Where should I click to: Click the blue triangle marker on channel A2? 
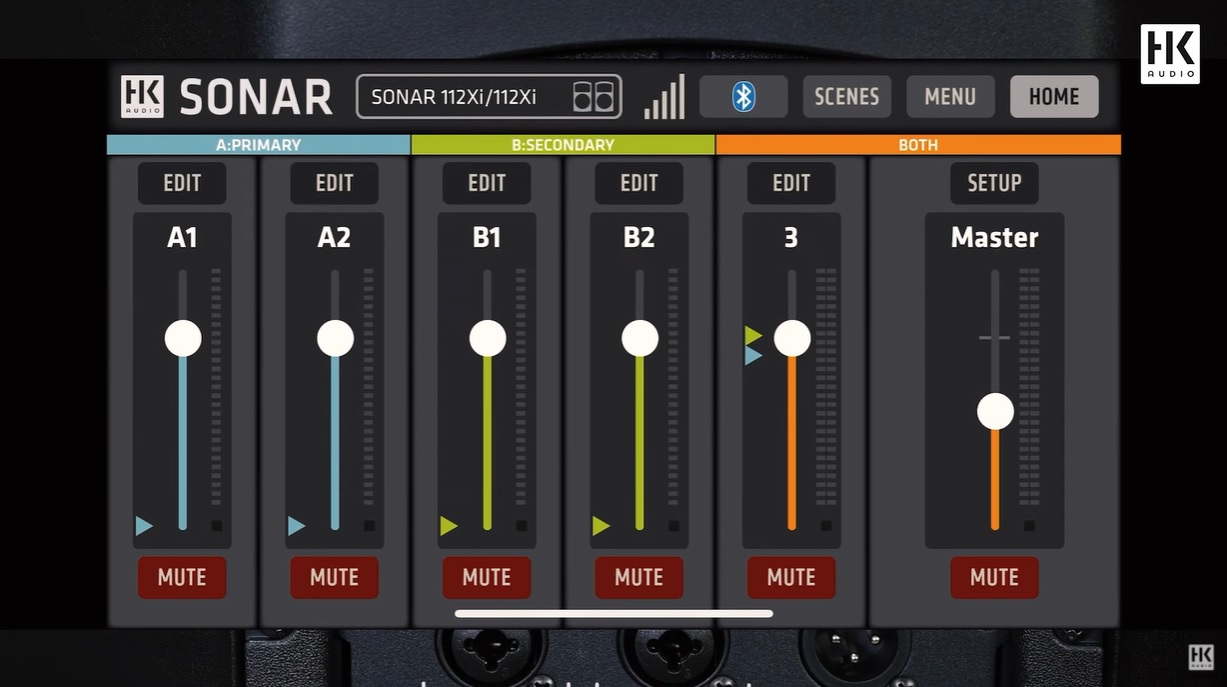coord(297,526)
